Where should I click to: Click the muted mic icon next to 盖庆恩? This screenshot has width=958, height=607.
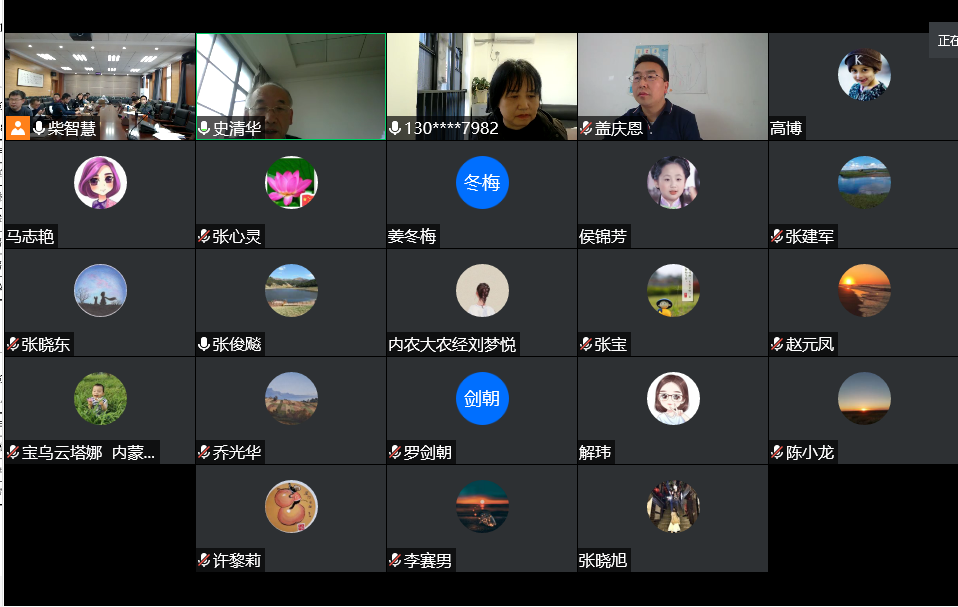586,128
